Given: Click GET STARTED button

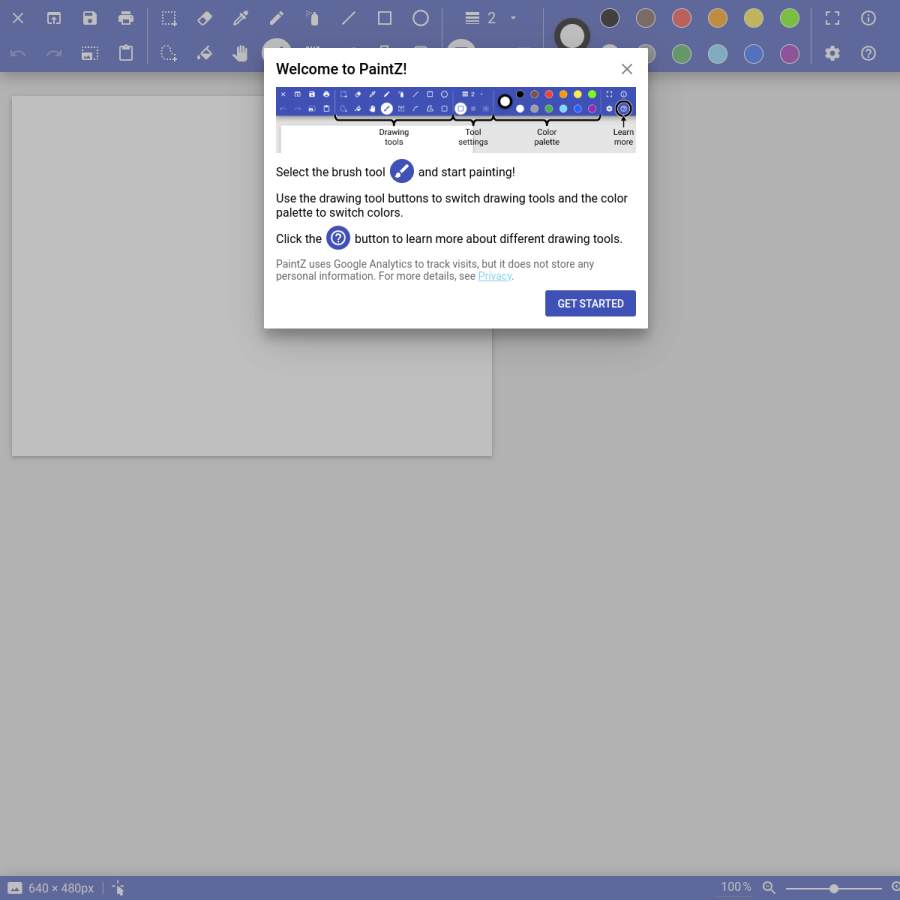Looking at the screenshot, I should click(x=590, y=303).
